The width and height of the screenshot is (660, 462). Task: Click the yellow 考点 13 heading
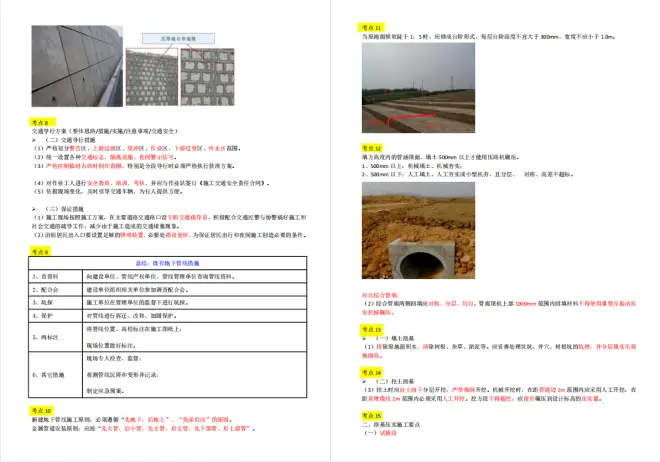[x=370, y=328]
